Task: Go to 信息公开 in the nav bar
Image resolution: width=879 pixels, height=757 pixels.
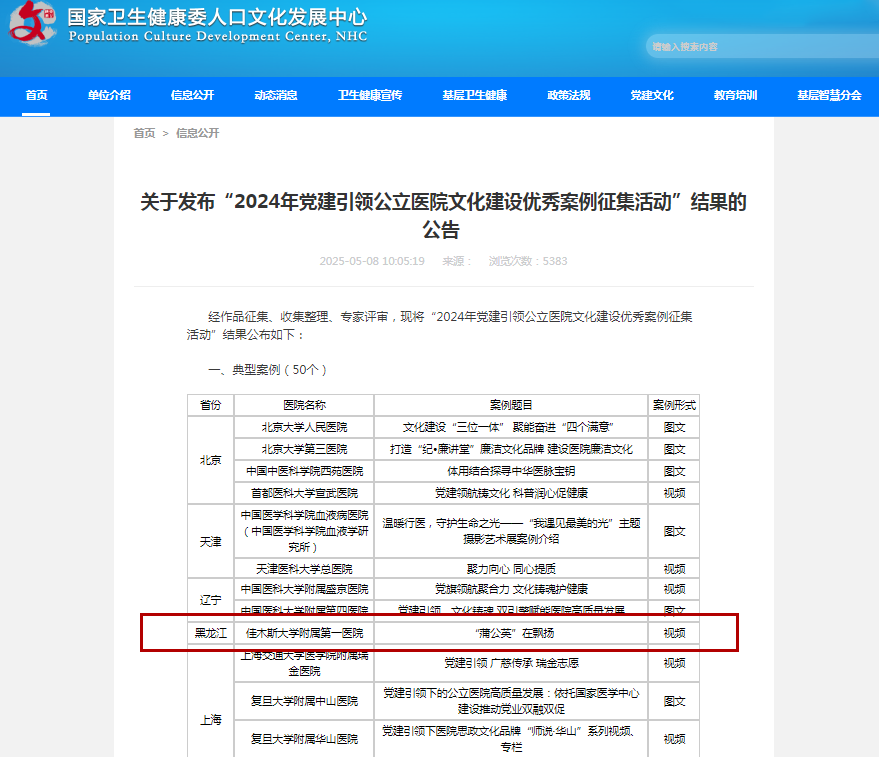Action: 192,96
